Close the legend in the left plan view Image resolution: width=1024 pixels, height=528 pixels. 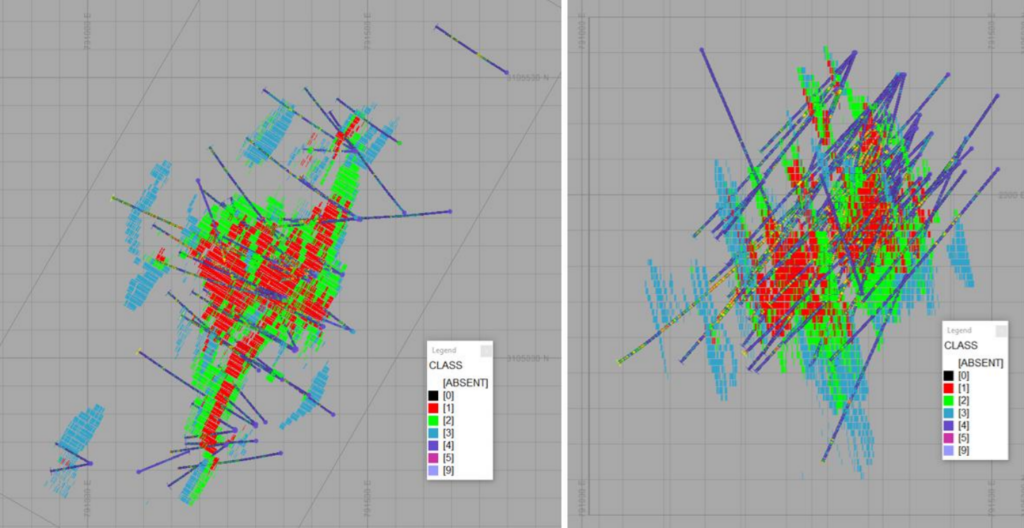[486, 351]
